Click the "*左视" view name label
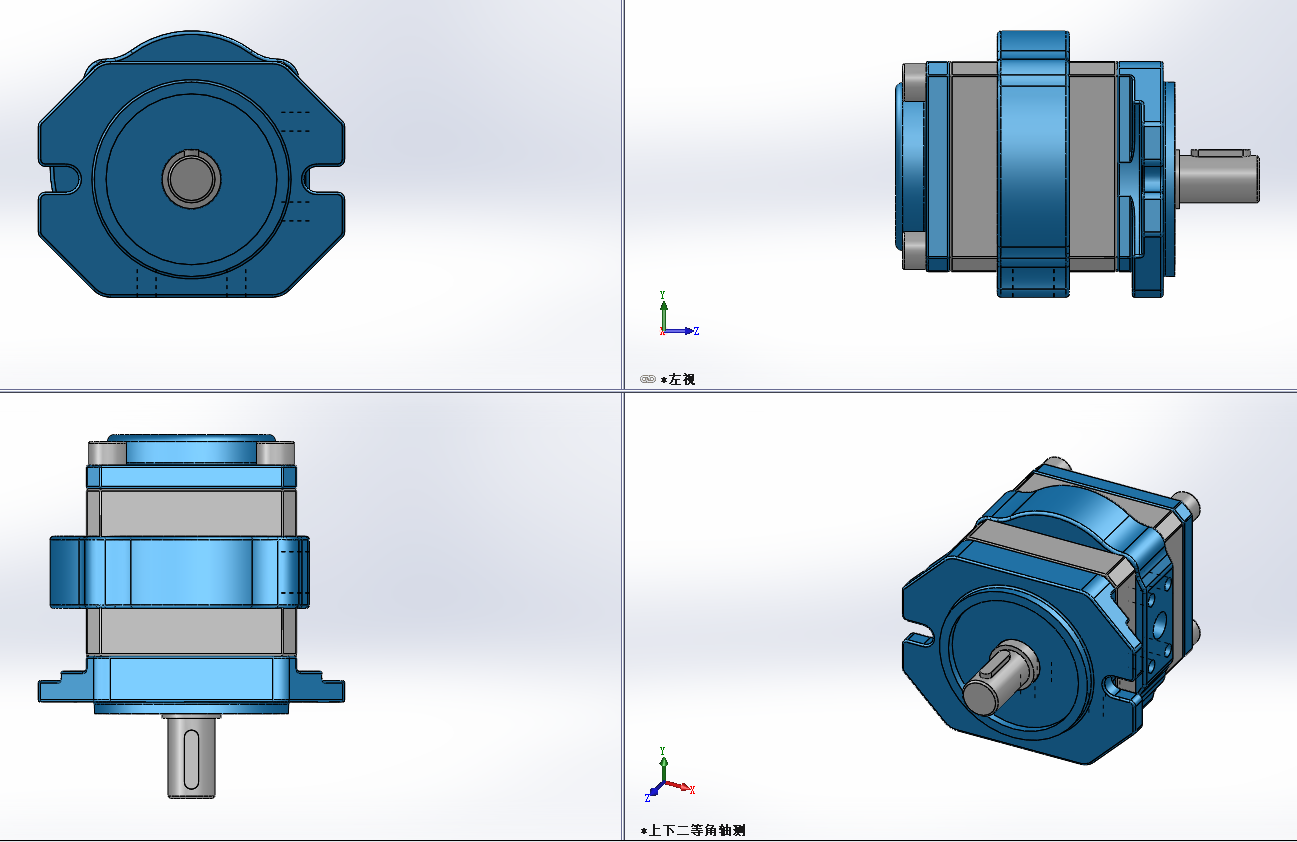This screenshot has width=1297, height=842. pos(678,380)
